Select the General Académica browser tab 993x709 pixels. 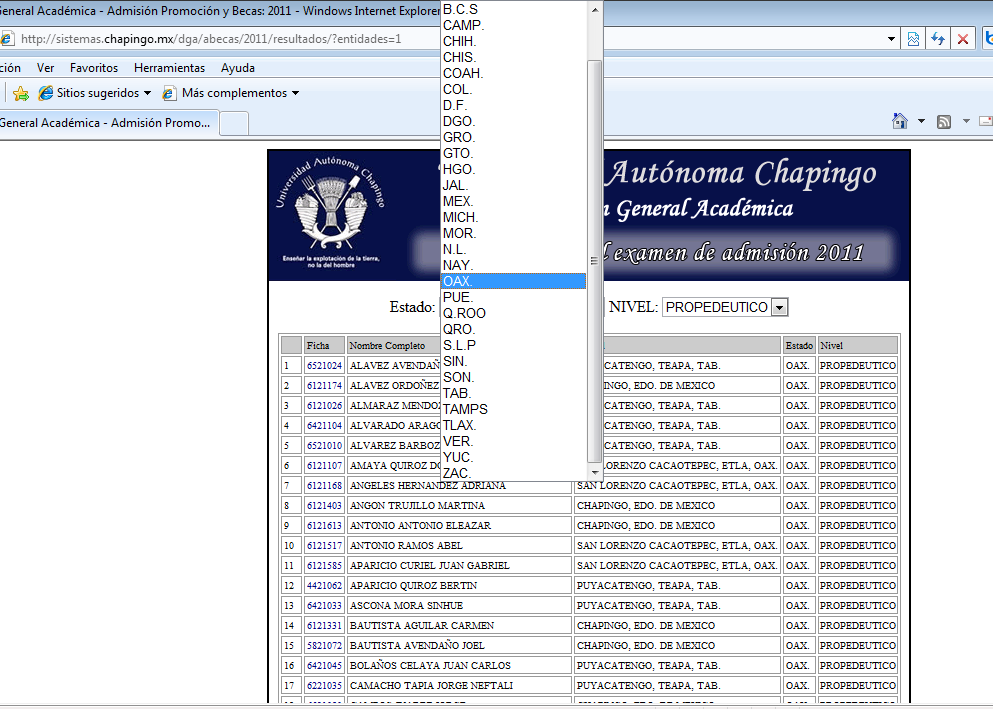point(108,123)
